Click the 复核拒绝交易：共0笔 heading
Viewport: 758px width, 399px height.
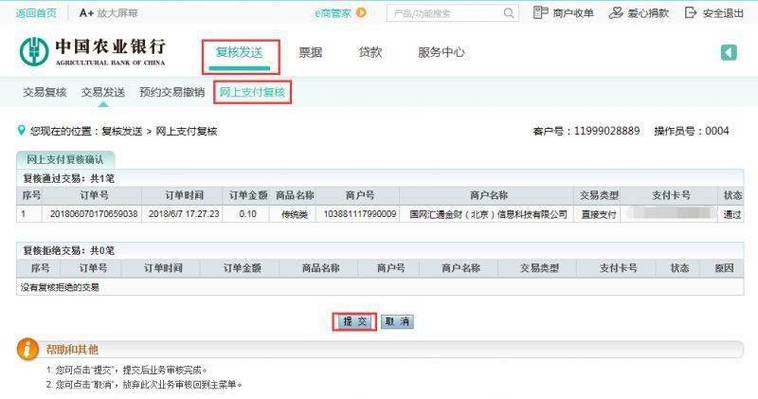coord(69,251)
